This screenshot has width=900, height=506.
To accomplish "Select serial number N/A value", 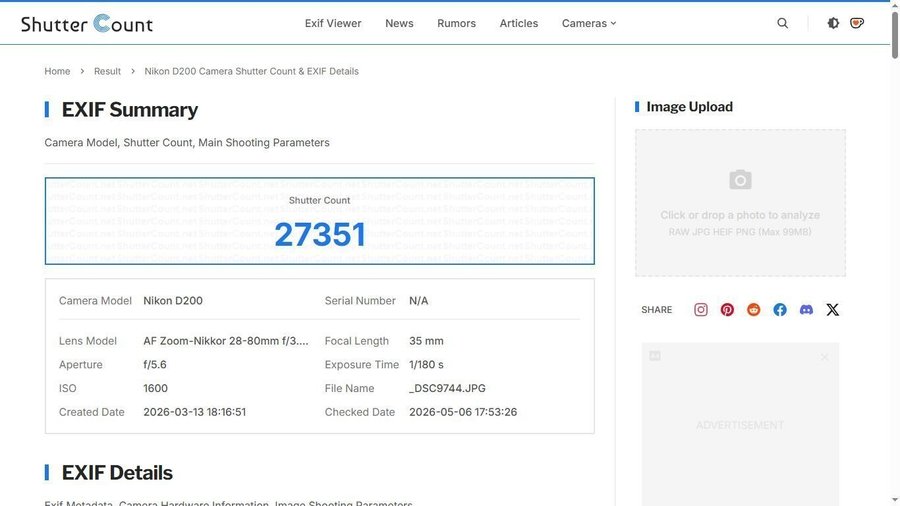I will pos(418,301).
